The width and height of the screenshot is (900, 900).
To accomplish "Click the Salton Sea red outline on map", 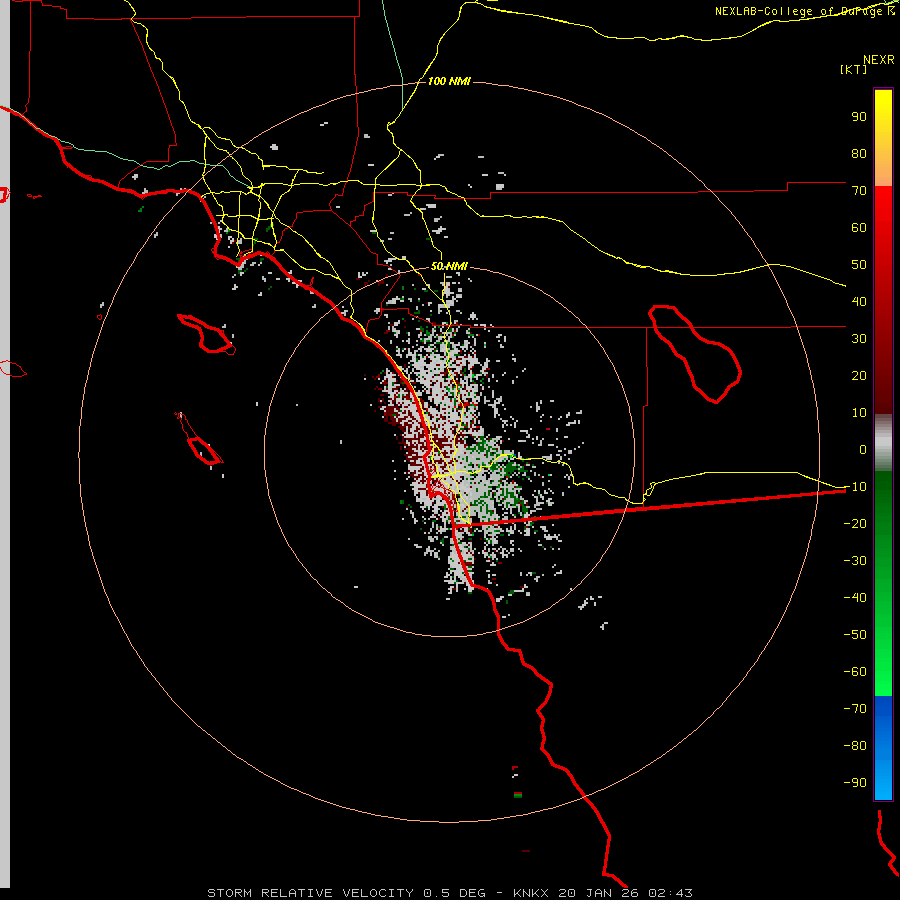I will 695,354.
